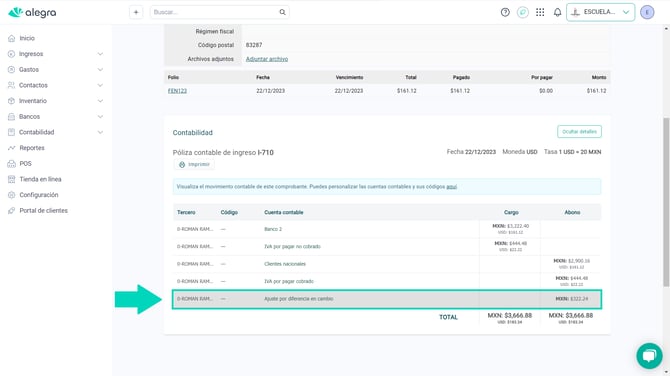
Task: Click the Bancos sidebar icon
Action: tap(12, 117)
